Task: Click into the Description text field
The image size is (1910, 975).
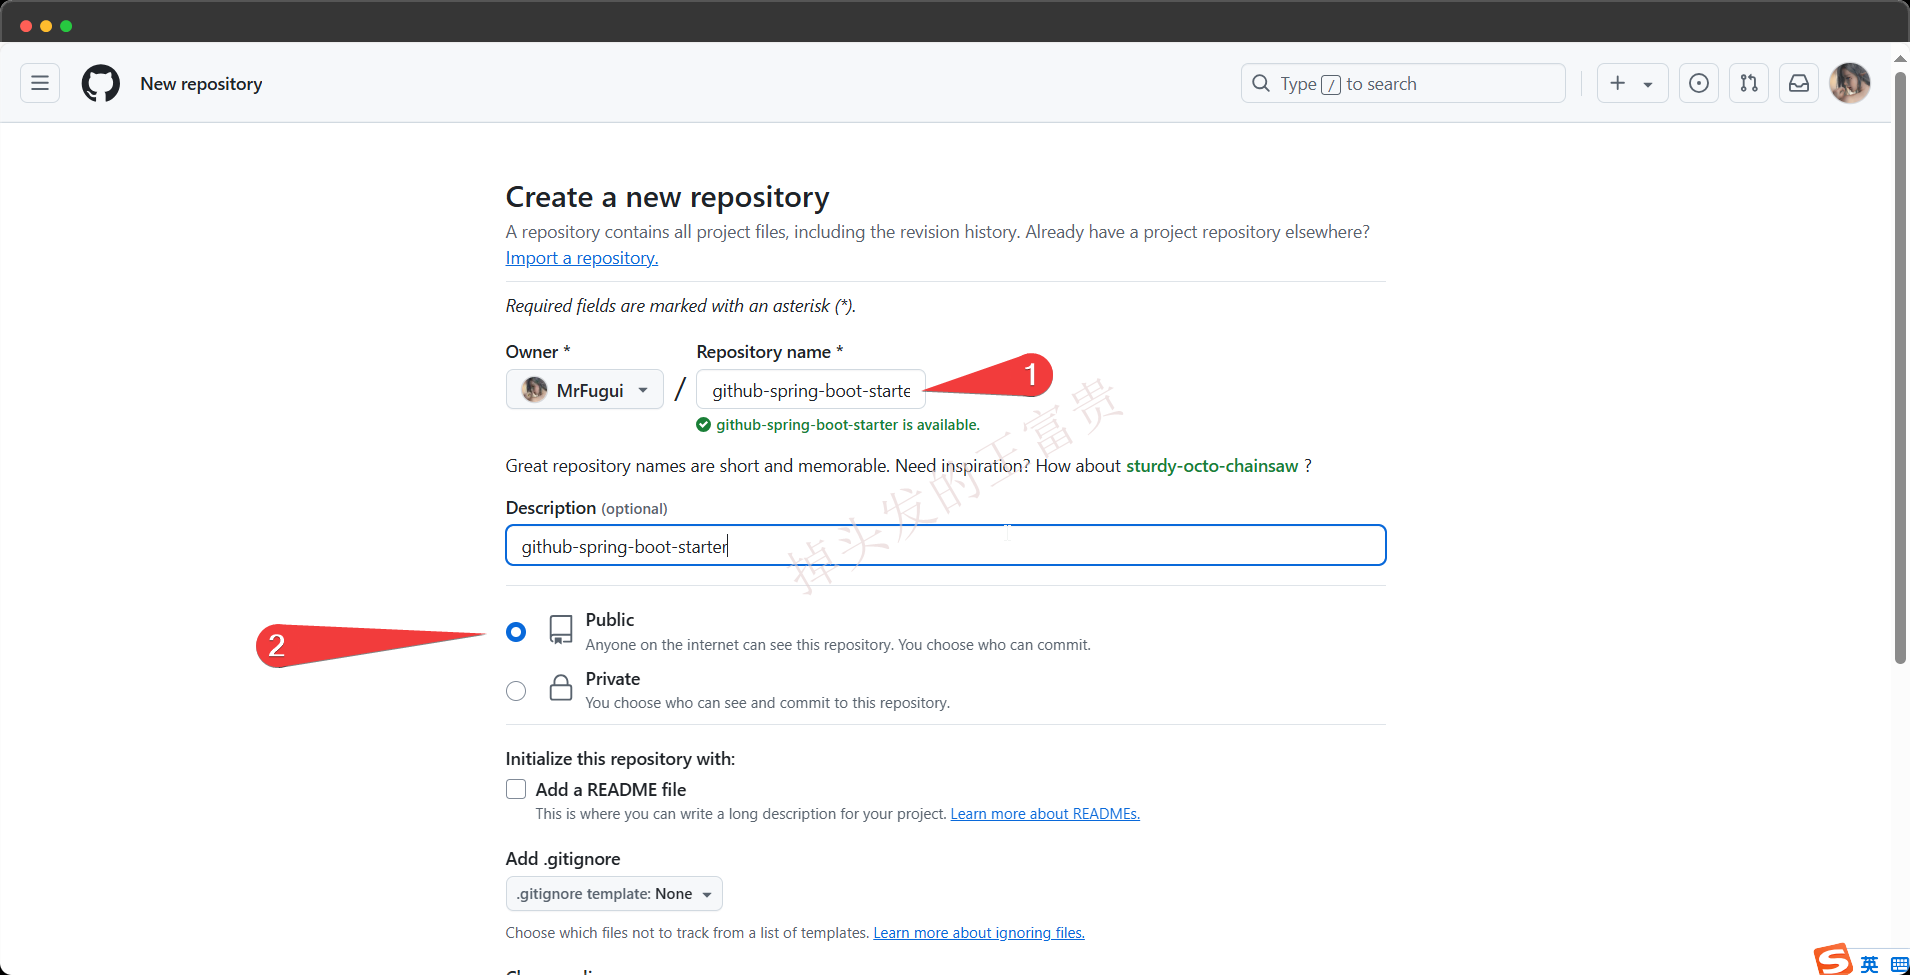Action: click(x=945, y=545)
